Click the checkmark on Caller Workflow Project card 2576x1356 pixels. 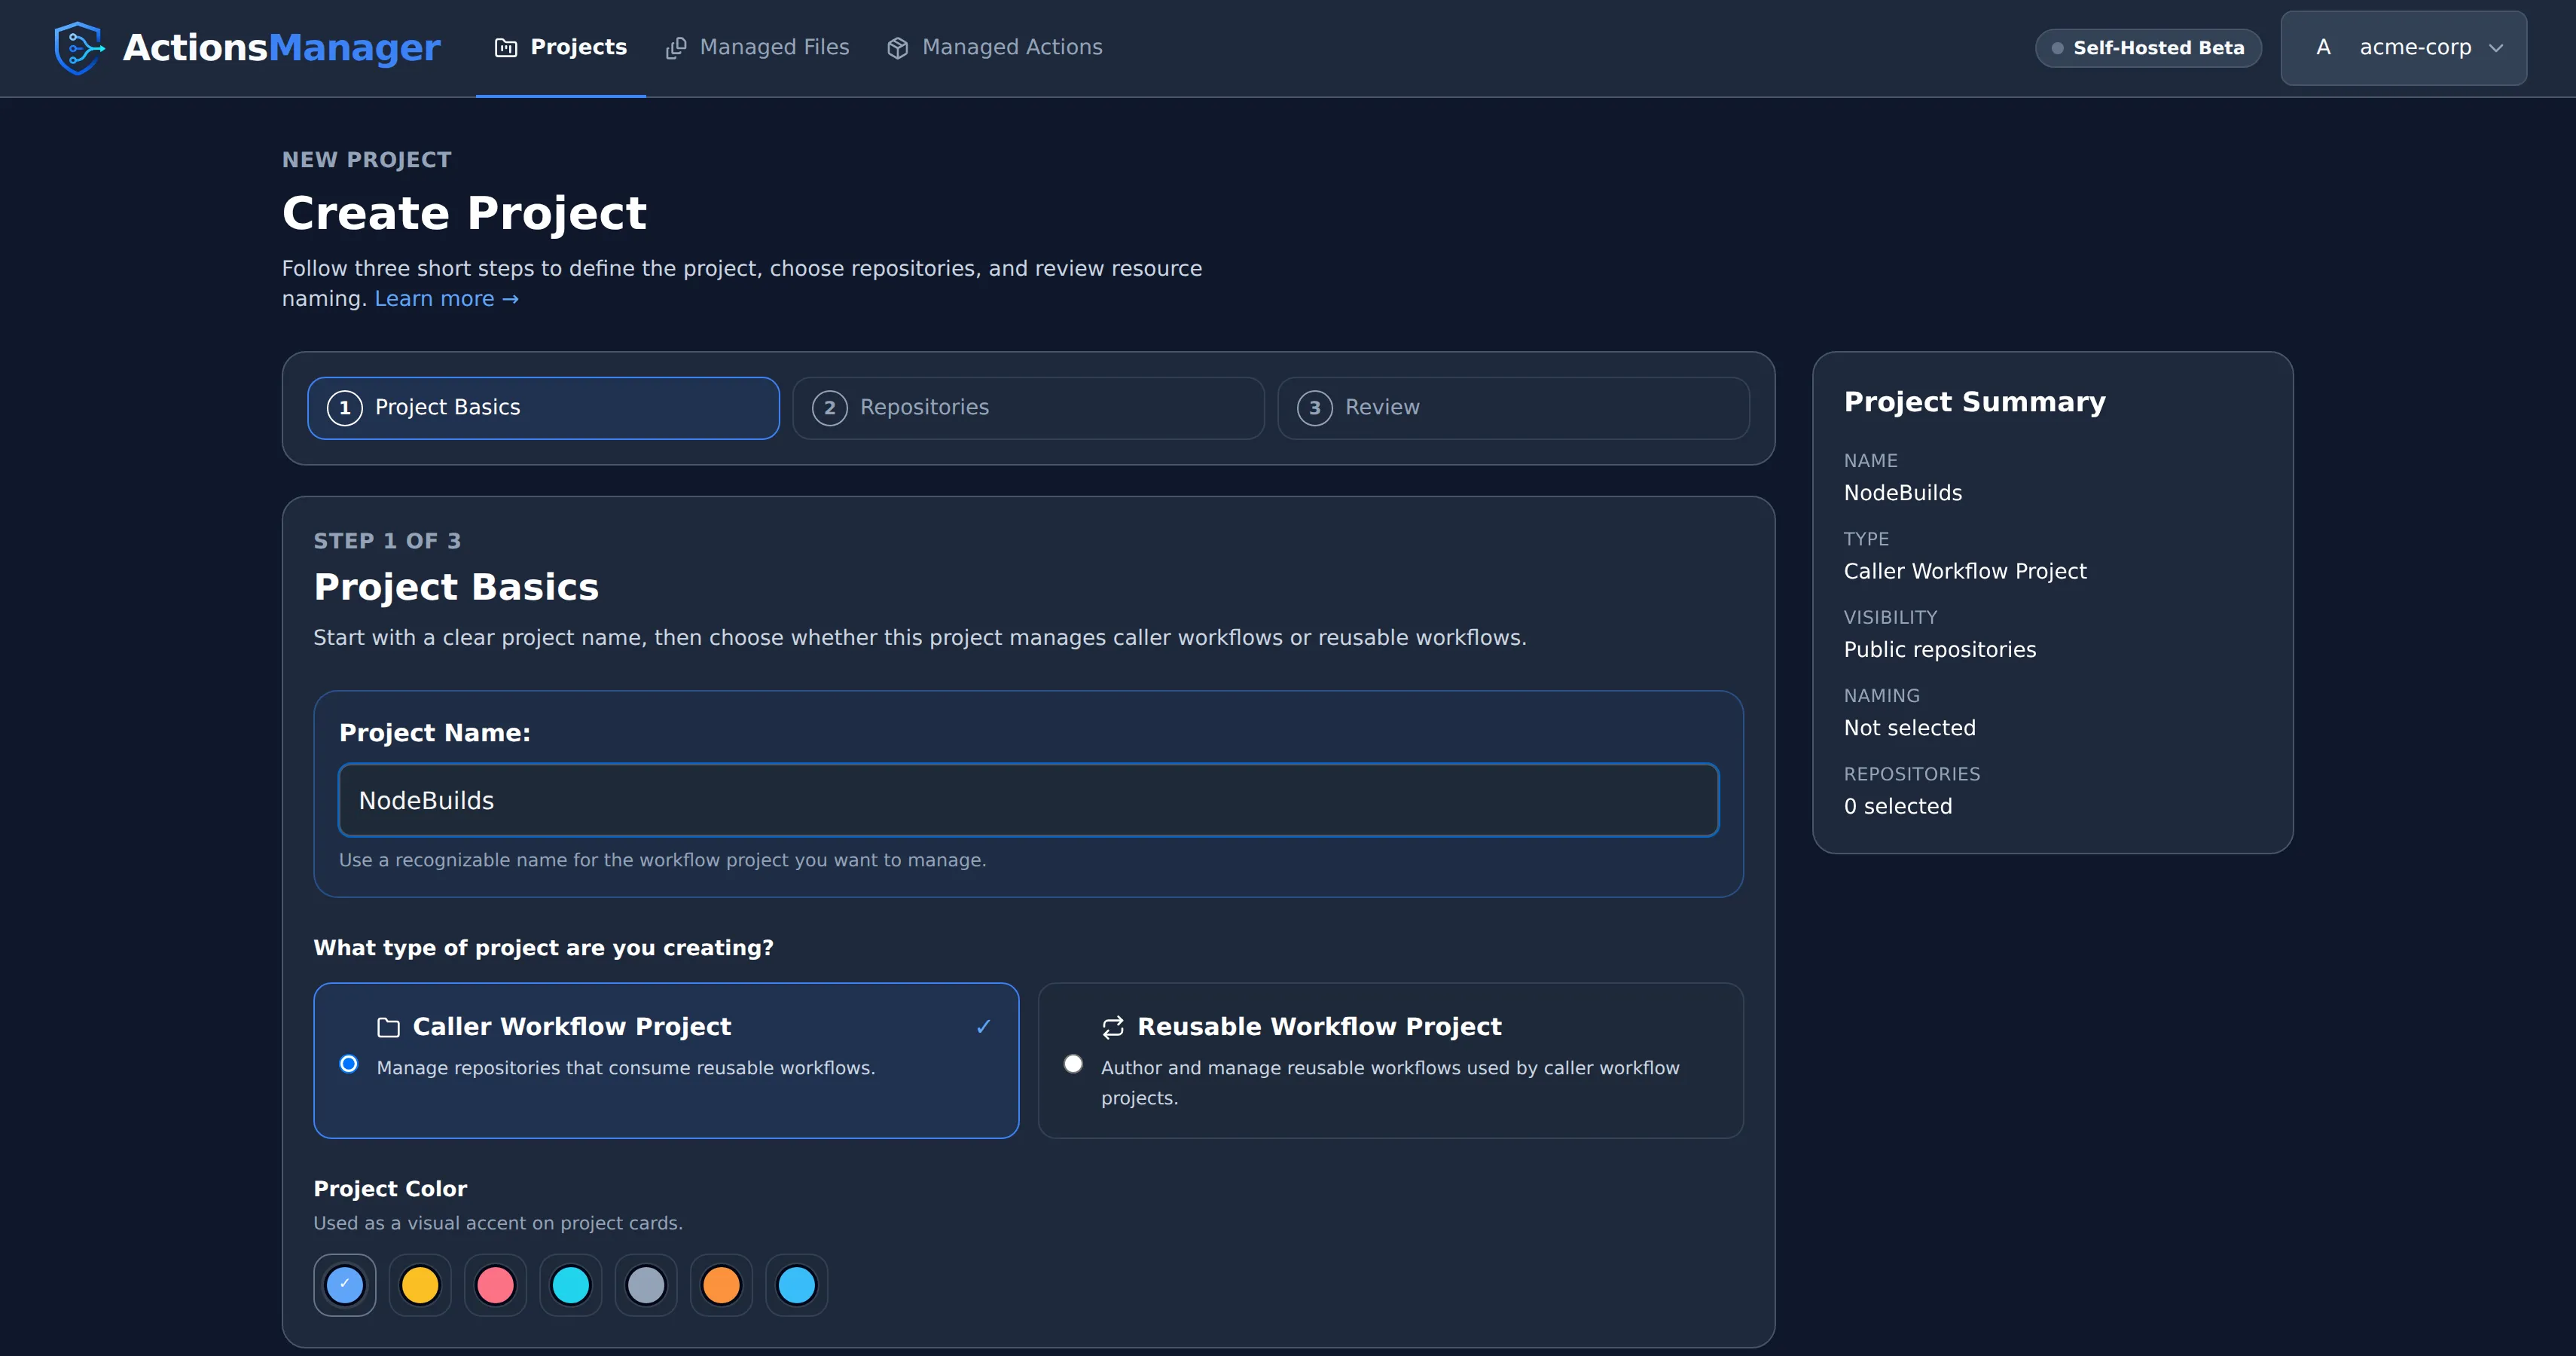click(x=984, y=1026)
